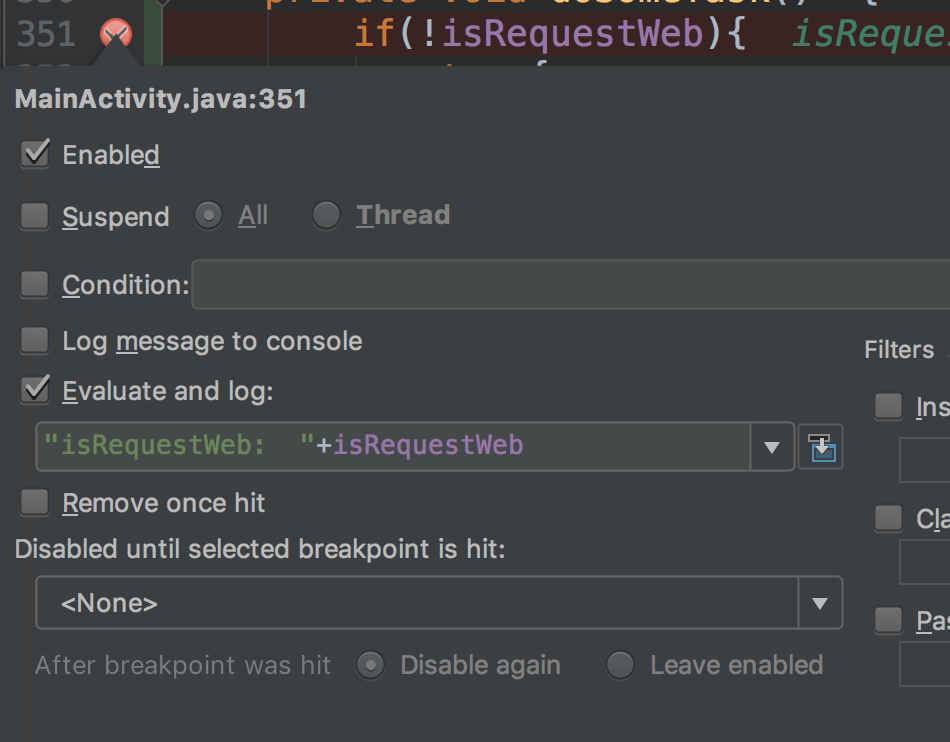Enable the Suspend checkbox

[34, 216]
